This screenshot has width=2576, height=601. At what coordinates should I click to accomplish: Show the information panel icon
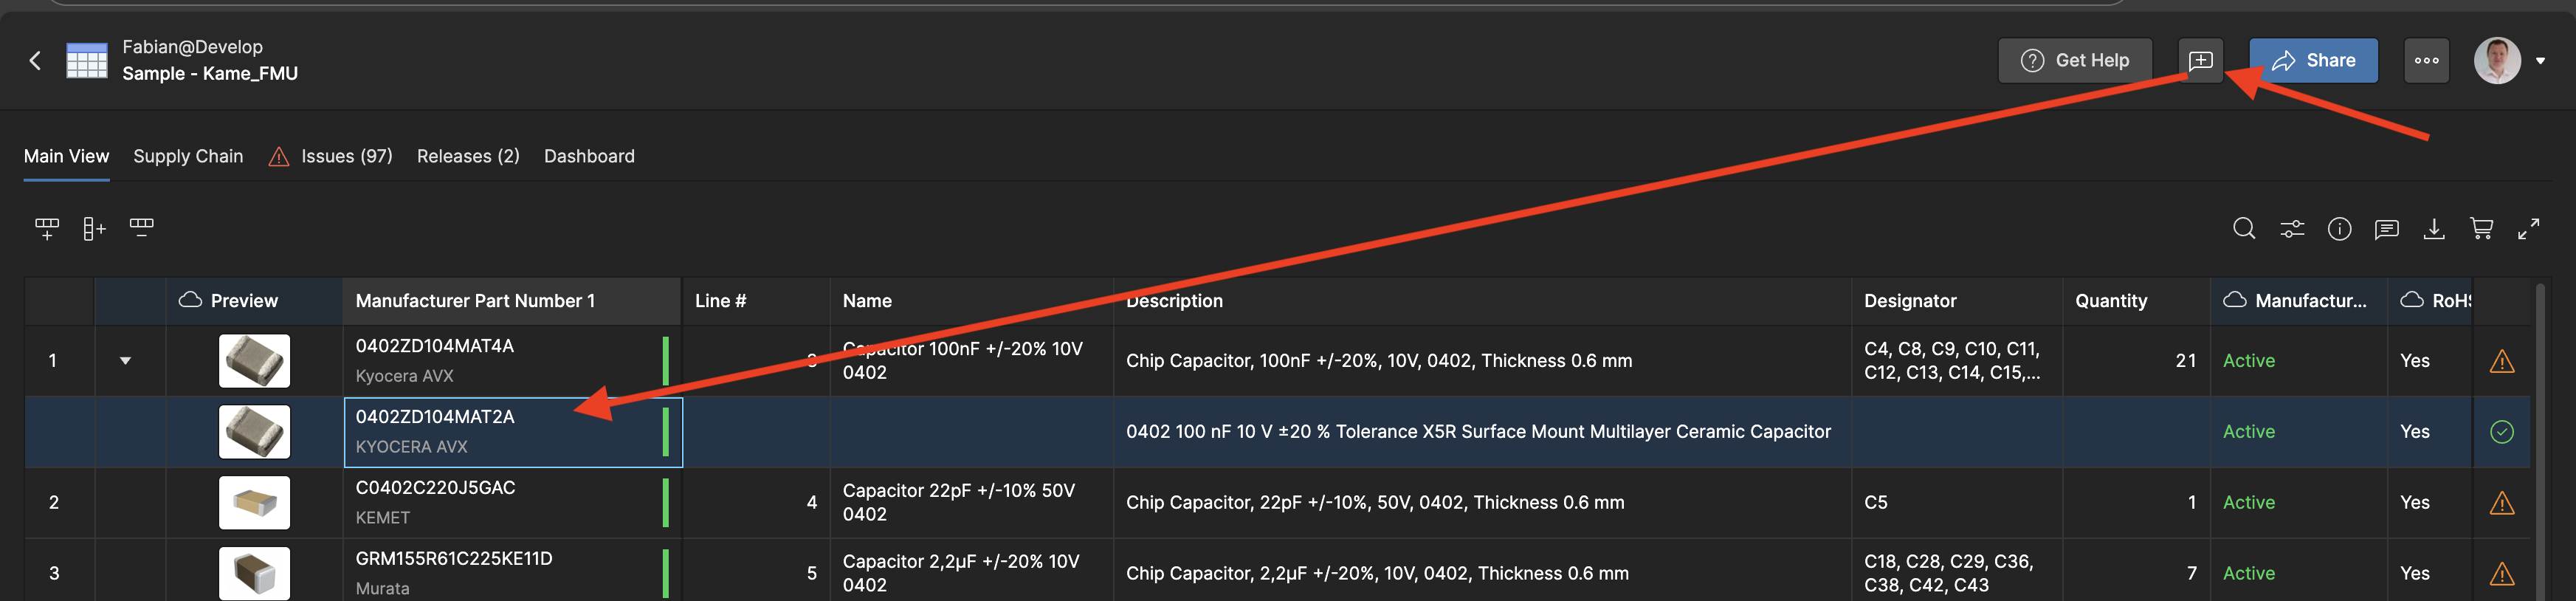pyautogui.click(x=2339, y=229)
